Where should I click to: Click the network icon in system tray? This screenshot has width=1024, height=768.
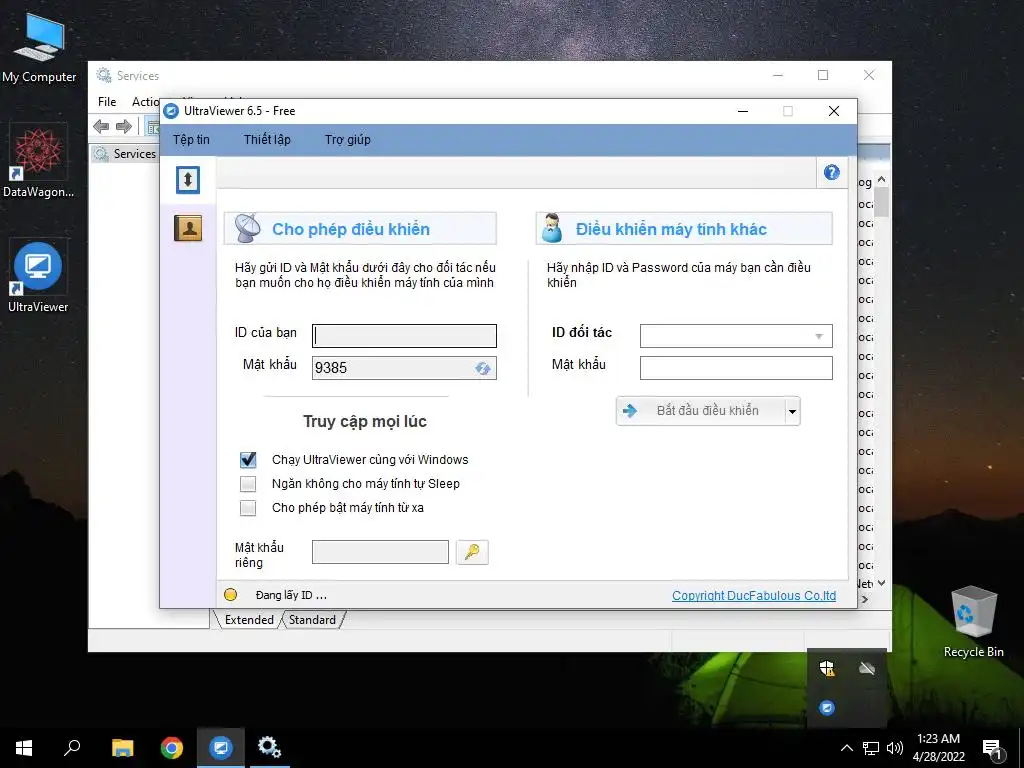[x=871, y=748]
